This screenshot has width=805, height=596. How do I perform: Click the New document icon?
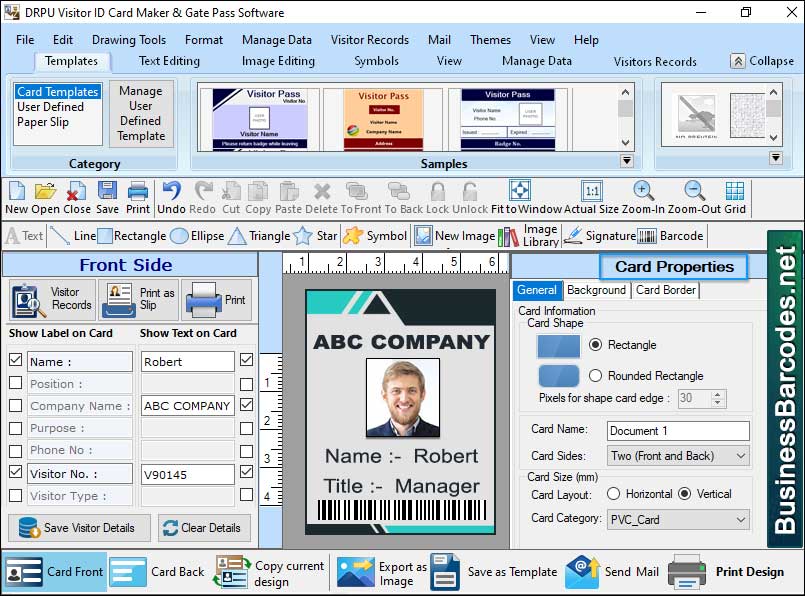(16, 198)
